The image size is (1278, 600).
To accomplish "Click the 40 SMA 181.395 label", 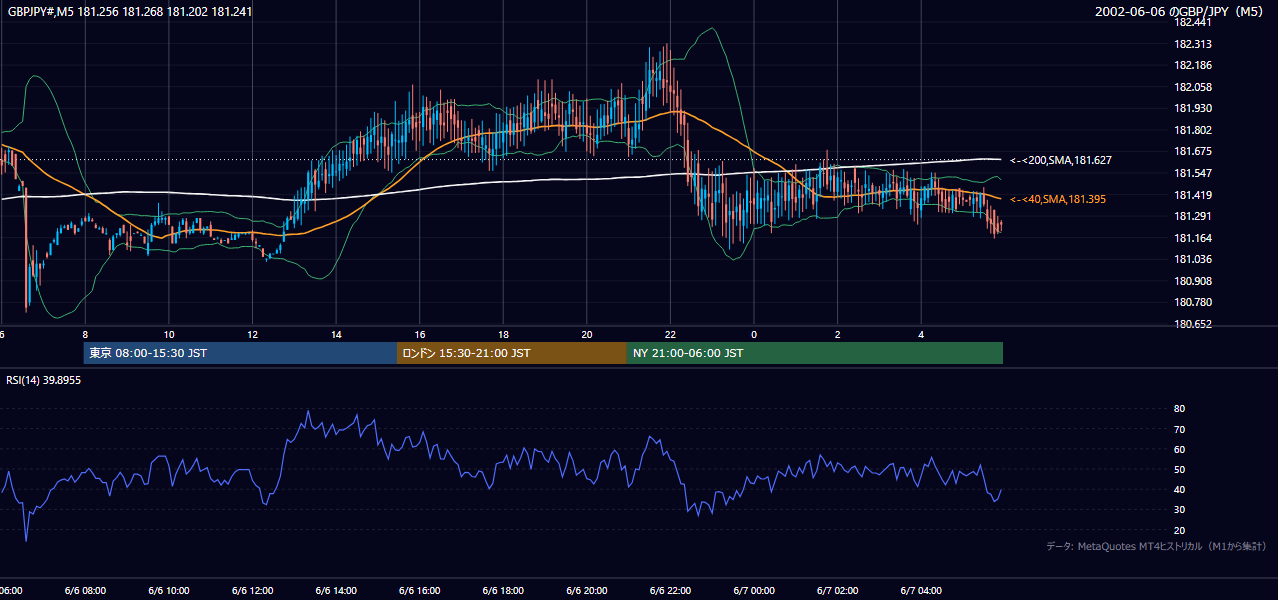I will click(1058, 200).
